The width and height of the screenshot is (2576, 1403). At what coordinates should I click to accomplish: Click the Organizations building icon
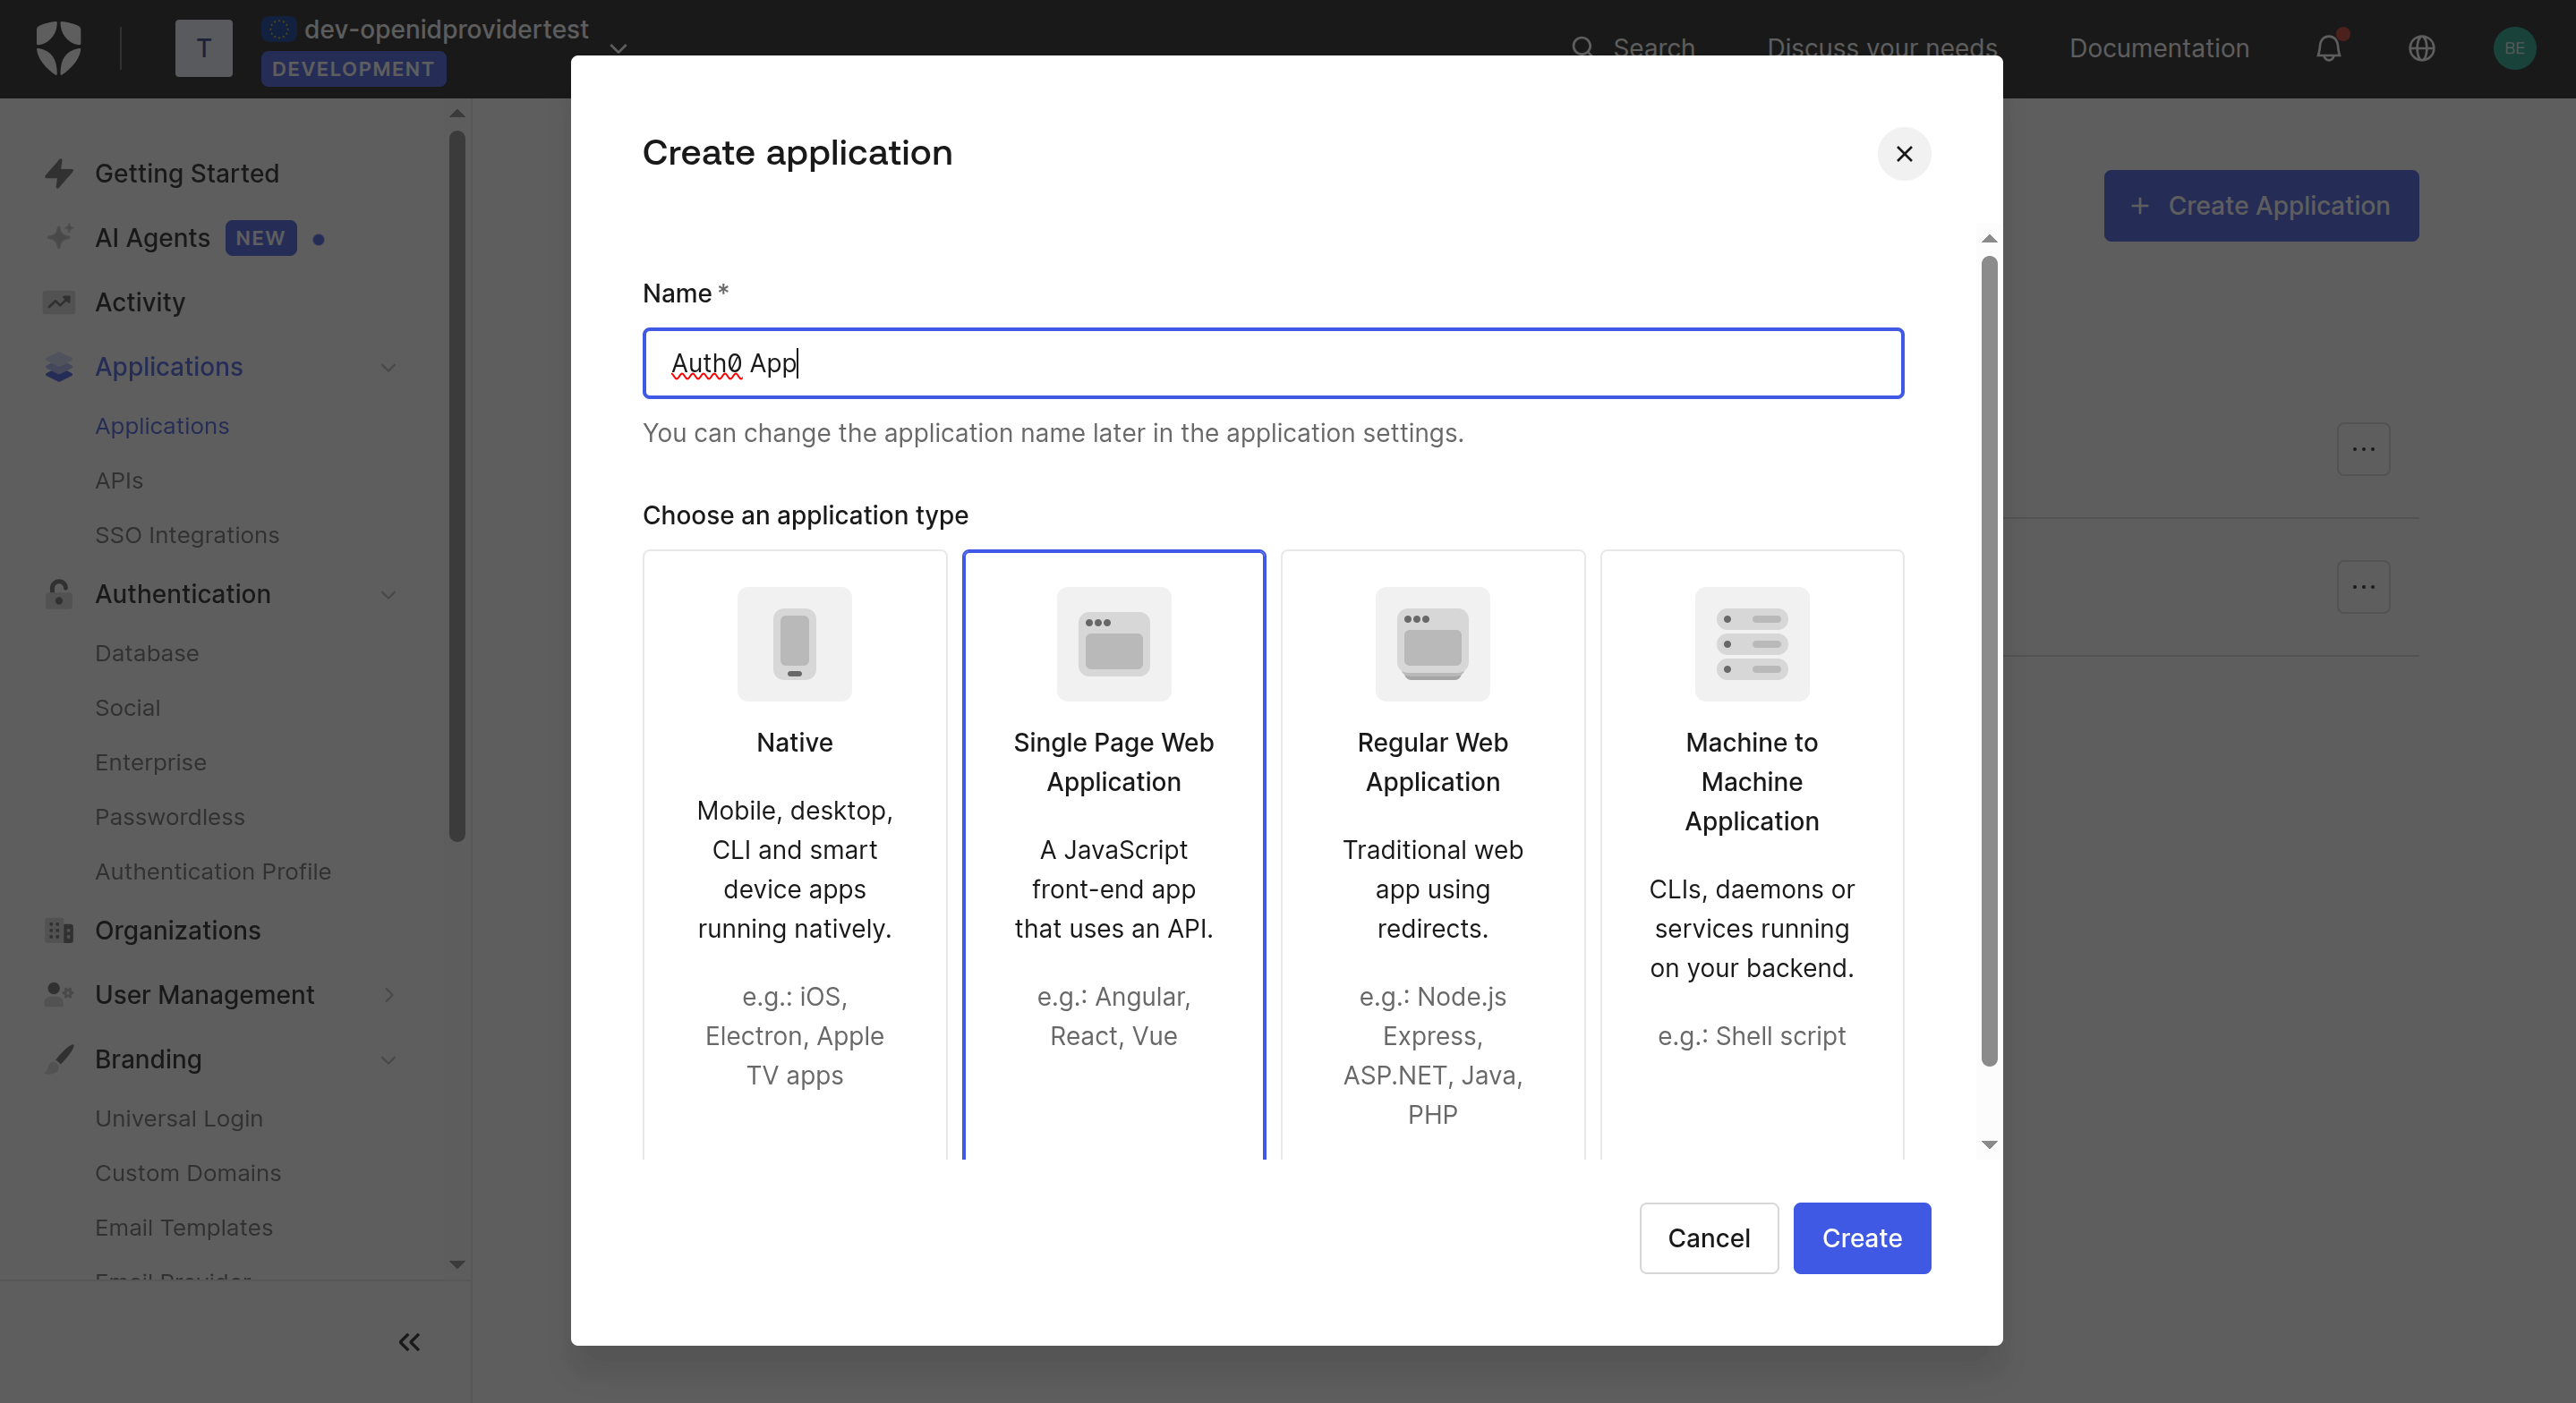coord(59,930)
